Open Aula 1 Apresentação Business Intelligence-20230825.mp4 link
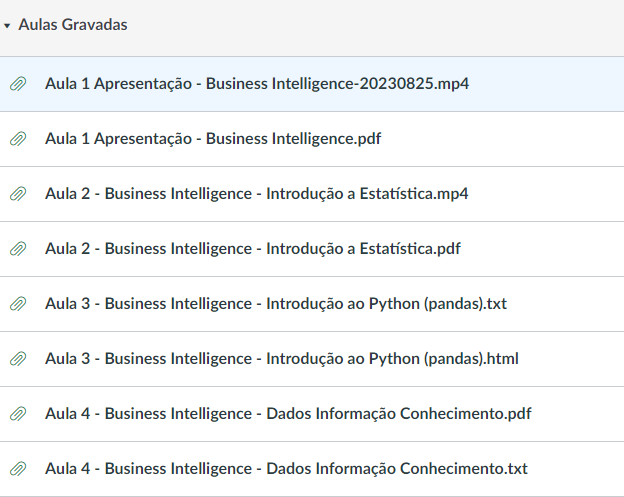The image size is (624, 497). (257, 84)
